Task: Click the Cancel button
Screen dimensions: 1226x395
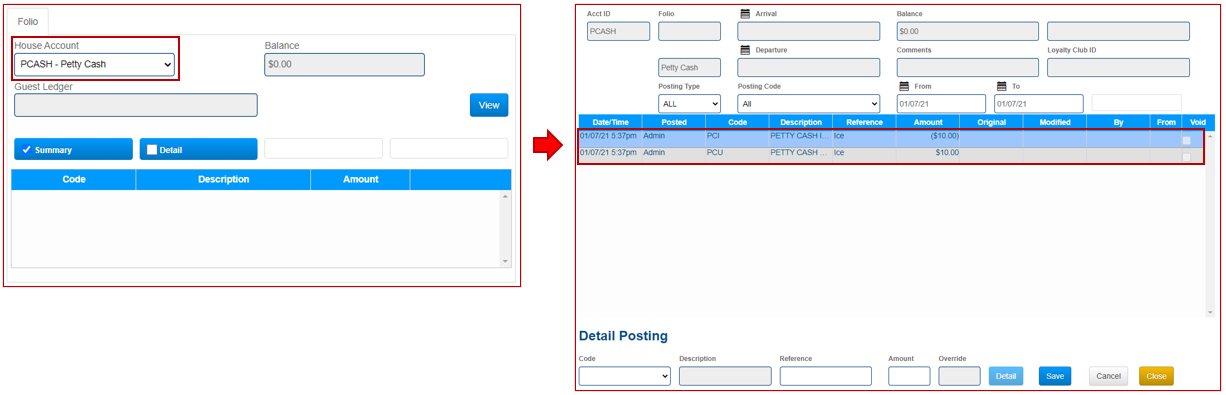Action: (1108, 376)
